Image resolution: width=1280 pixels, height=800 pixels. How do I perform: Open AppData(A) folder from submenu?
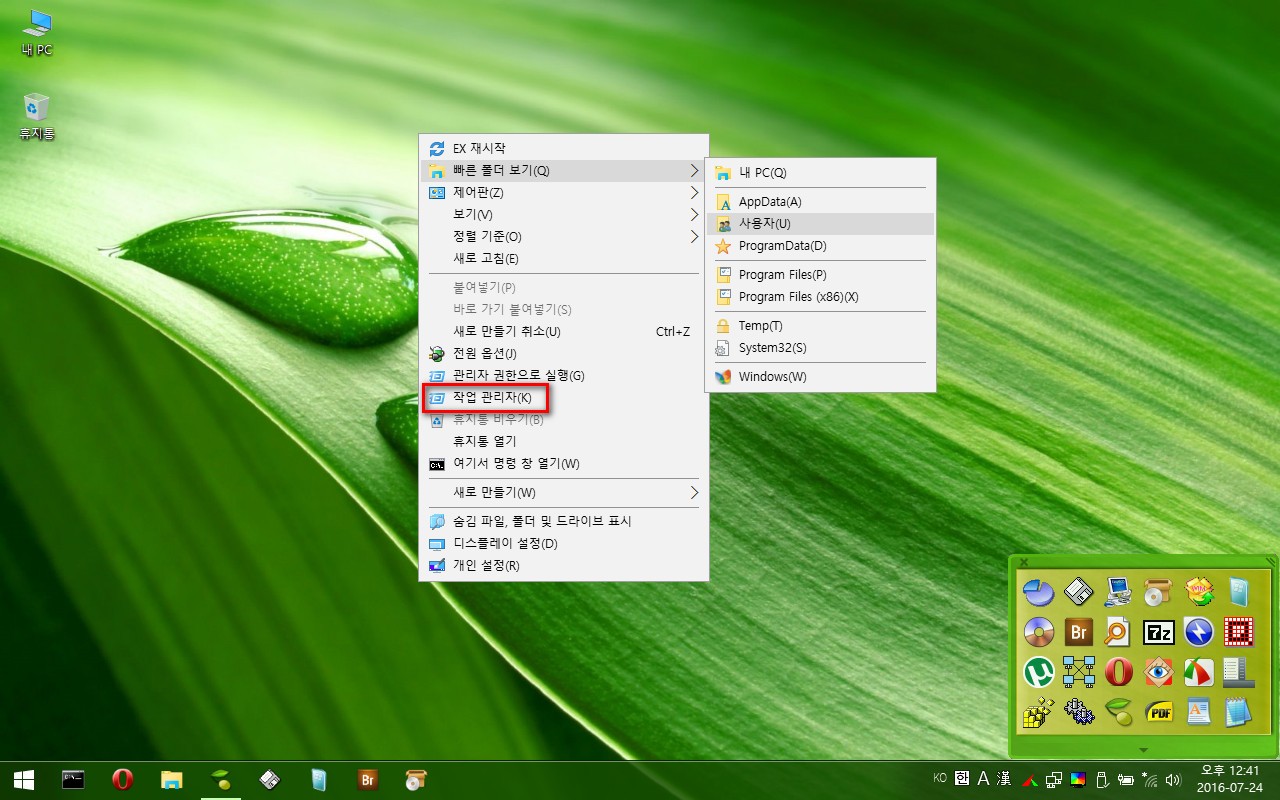(820, 201)
